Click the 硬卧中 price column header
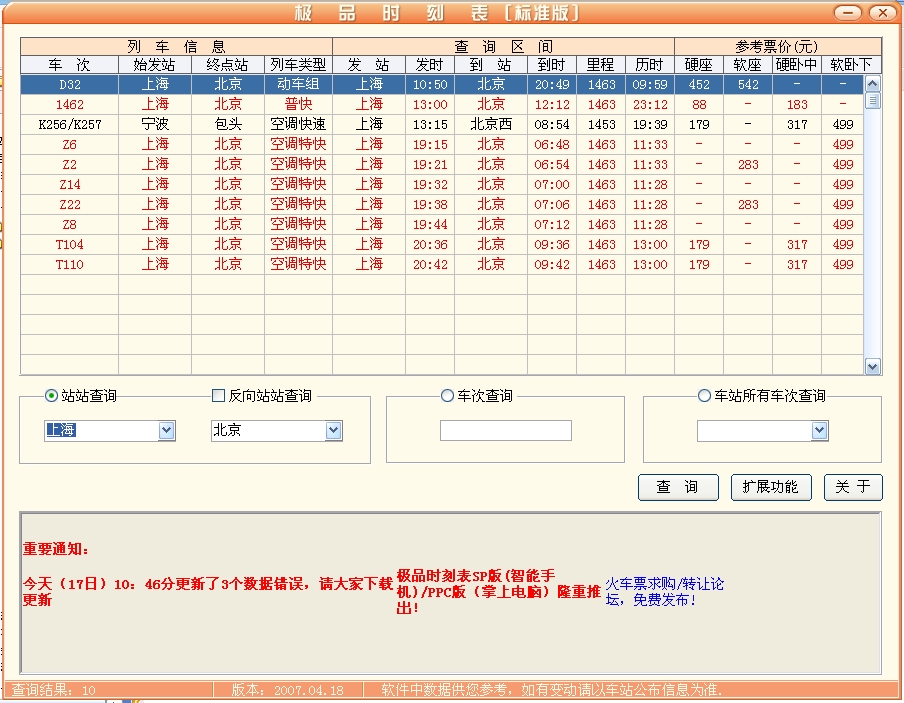This screenshot has height=703, width=904. [x=797, y=65]
